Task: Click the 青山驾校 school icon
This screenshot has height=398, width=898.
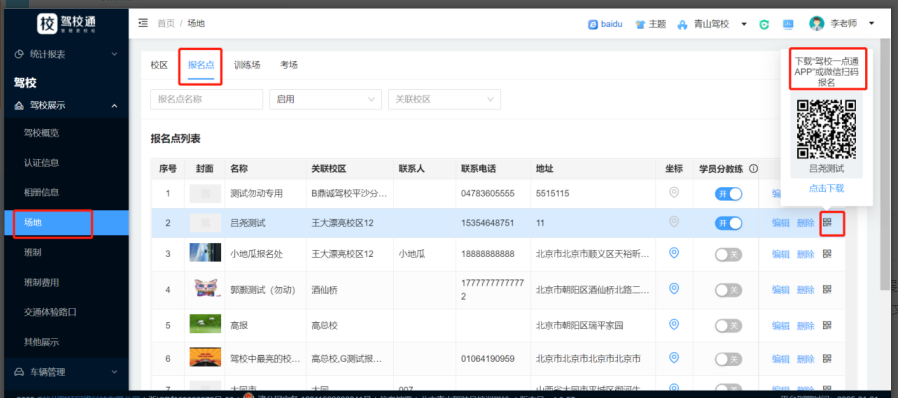Action: (682, 25)
